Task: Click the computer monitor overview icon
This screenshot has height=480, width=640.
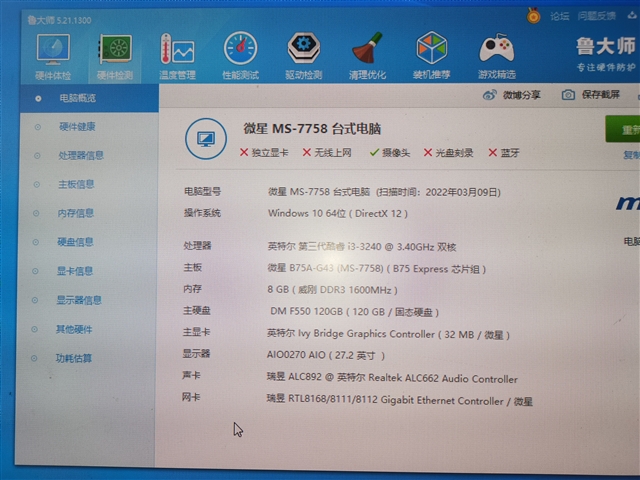Action: (x=206, y=139)
